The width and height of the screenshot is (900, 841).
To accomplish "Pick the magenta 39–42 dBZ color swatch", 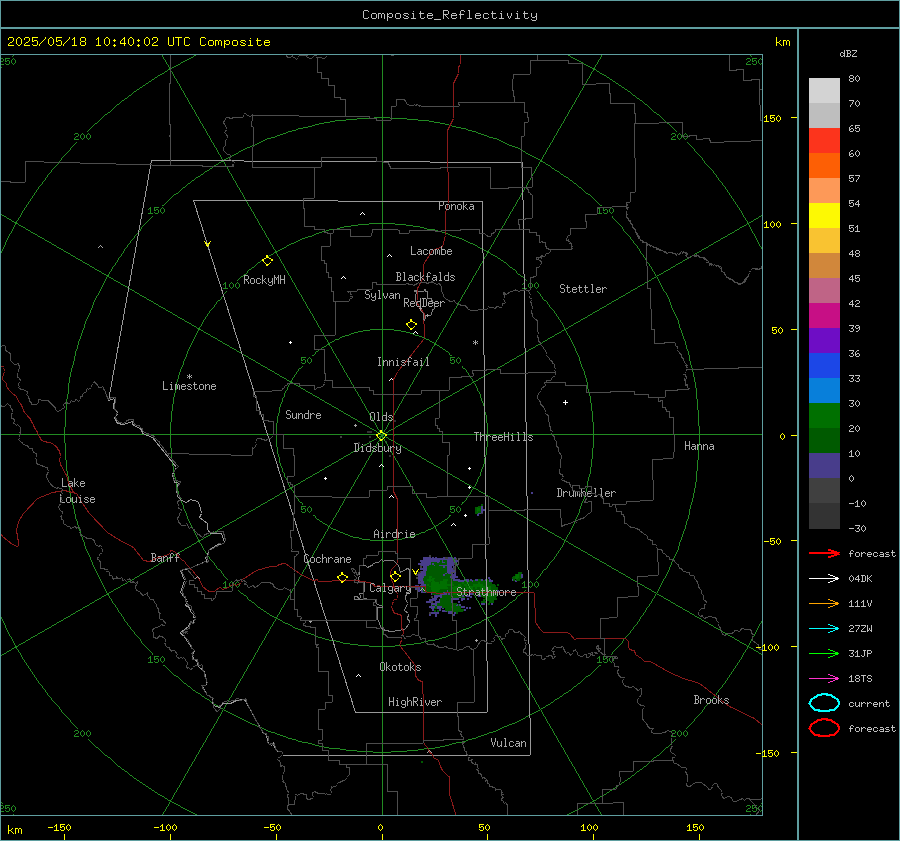I will 824,316.
